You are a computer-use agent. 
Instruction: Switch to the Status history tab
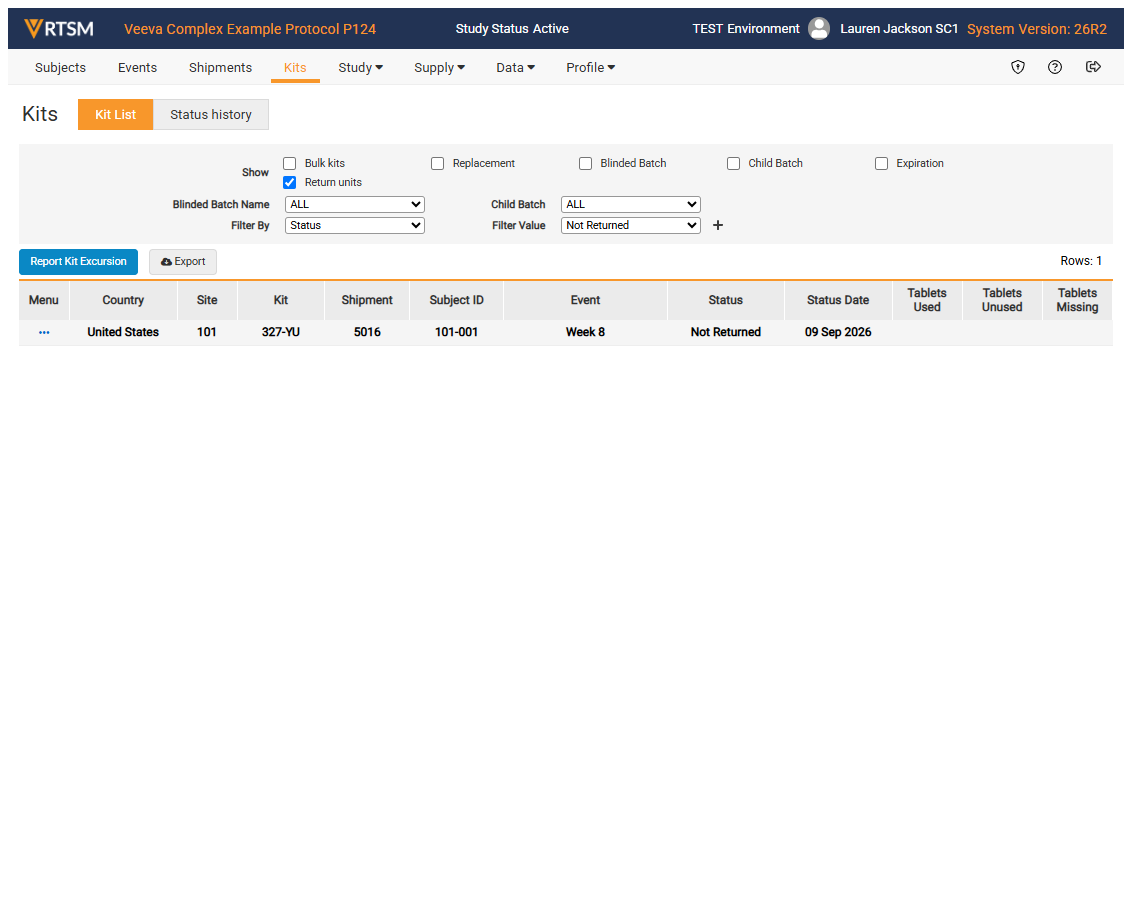coord(211,115)
